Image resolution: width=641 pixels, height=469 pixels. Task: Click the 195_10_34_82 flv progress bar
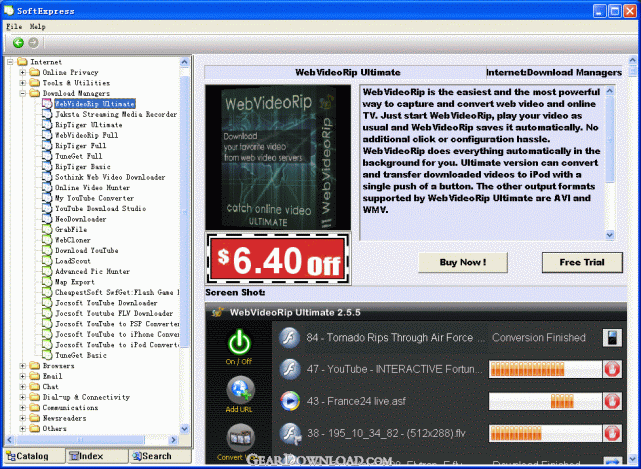tap(545, 433)
